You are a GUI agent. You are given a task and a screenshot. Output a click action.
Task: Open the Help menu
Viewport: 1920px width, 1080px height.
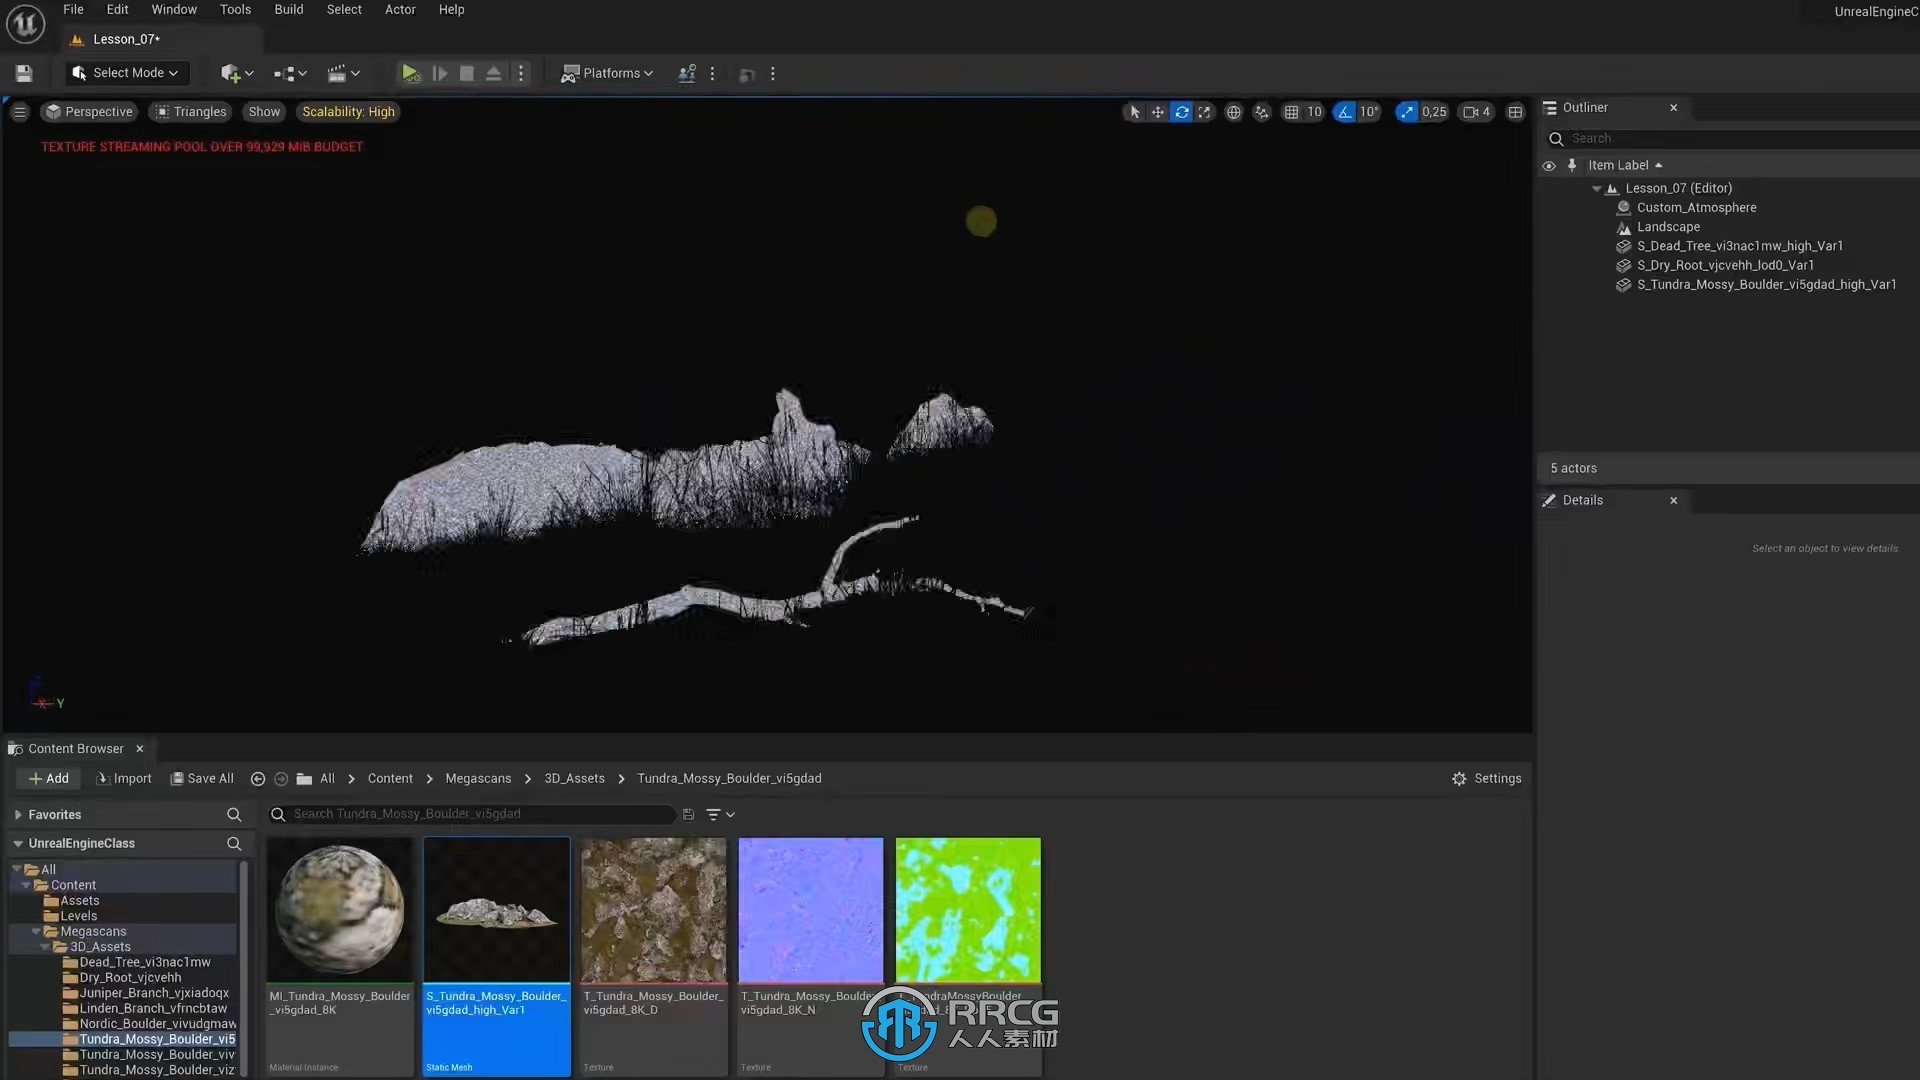point(451,10)
